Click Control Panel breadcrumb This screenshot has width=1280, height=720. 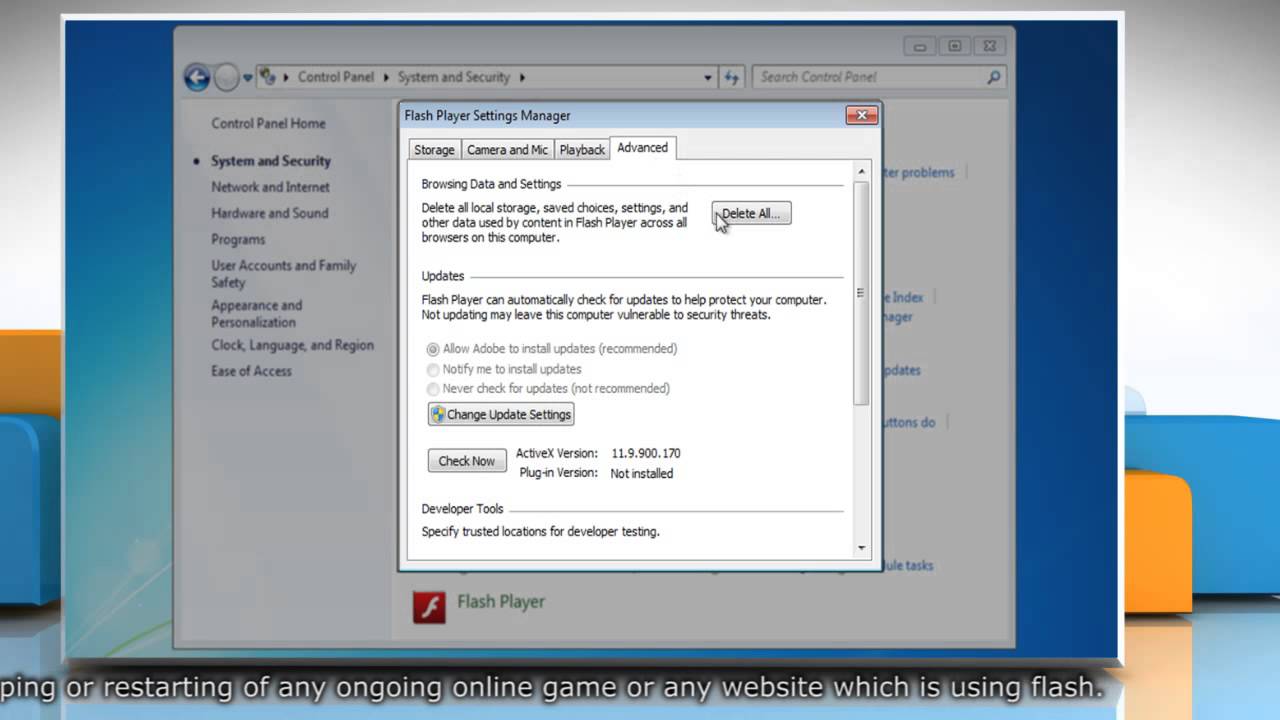pos(336,77)
